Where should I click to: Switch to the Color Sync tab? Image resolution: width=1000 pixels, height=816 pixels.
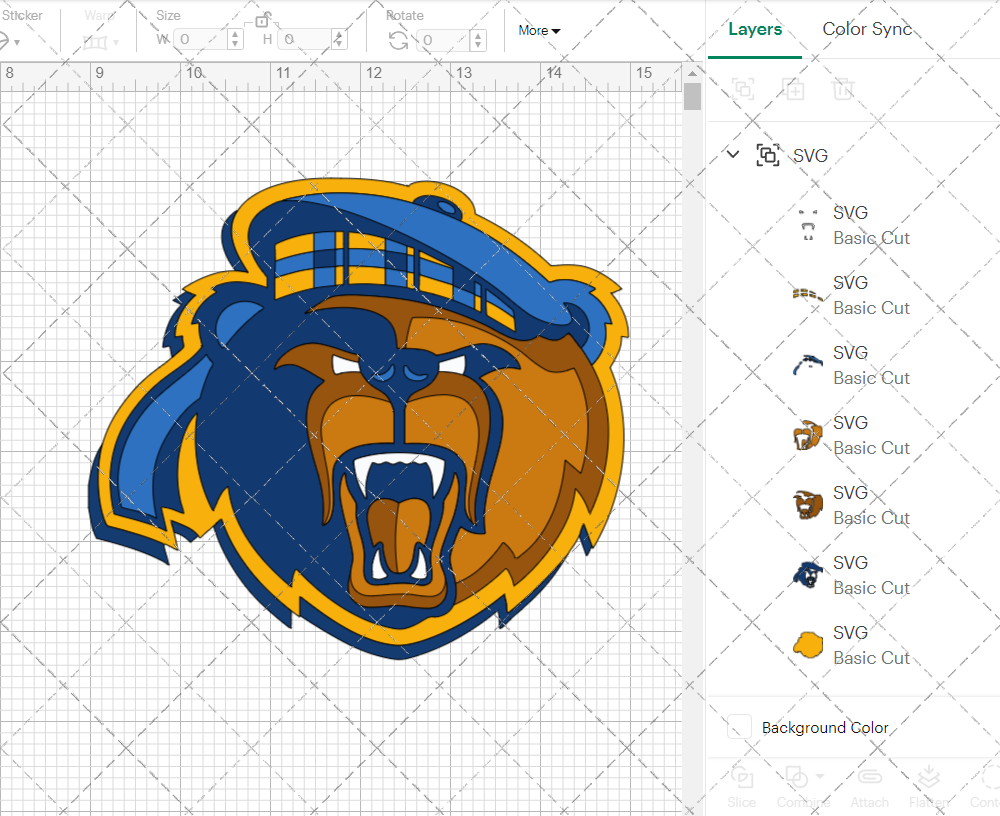(867, 29)
